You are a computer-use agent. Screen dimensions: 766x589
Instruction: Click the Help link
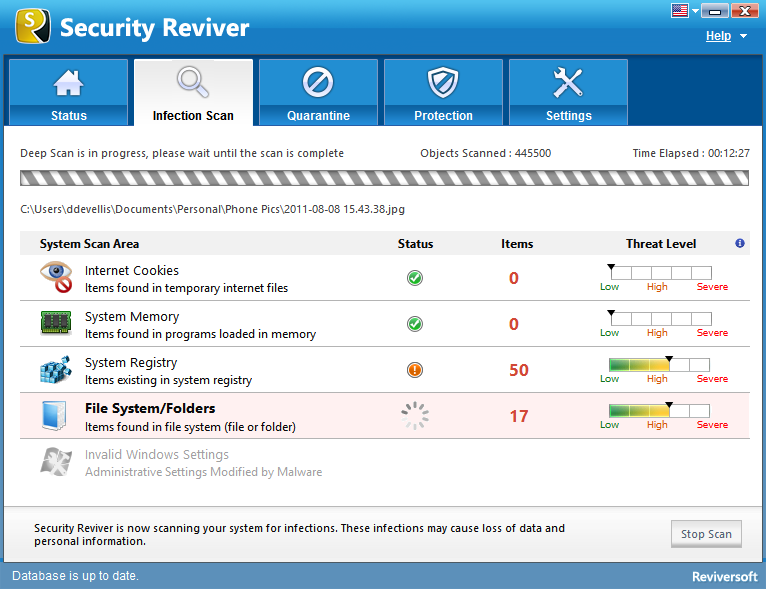coord(718,36)
